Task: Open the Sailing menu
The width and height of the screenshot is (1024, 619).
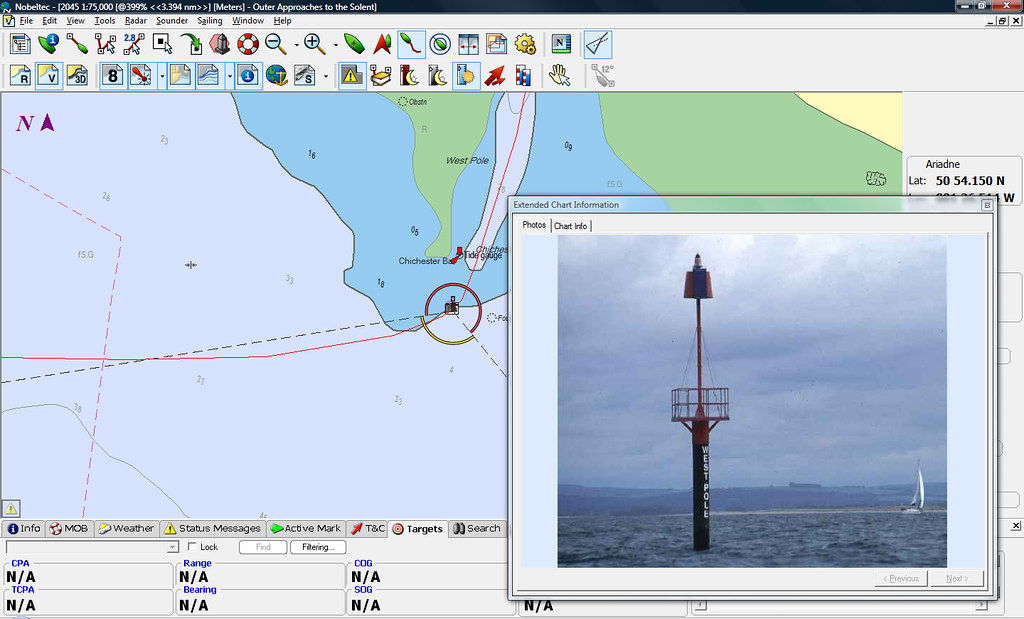Action: [x=210, y=21]
